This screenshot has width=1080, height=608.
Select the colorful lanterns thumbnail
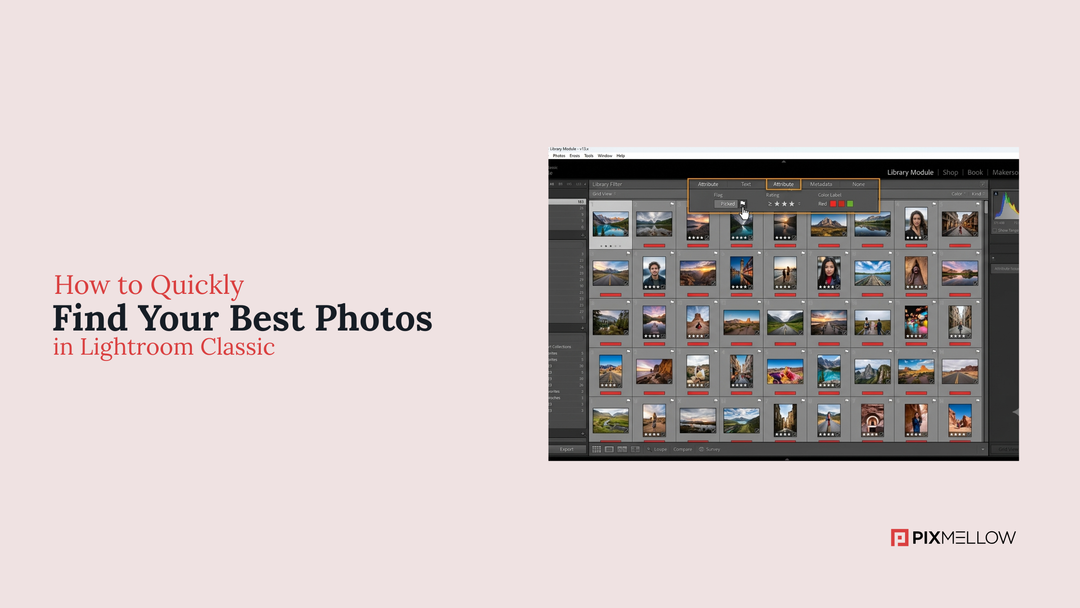[916, 322]
